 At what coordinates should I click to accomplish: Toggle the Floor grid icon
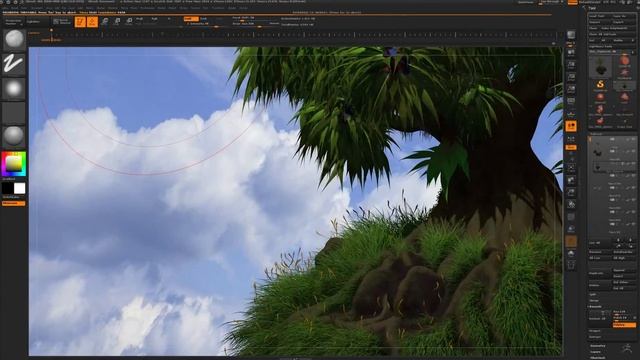click(x=571, y=113)
